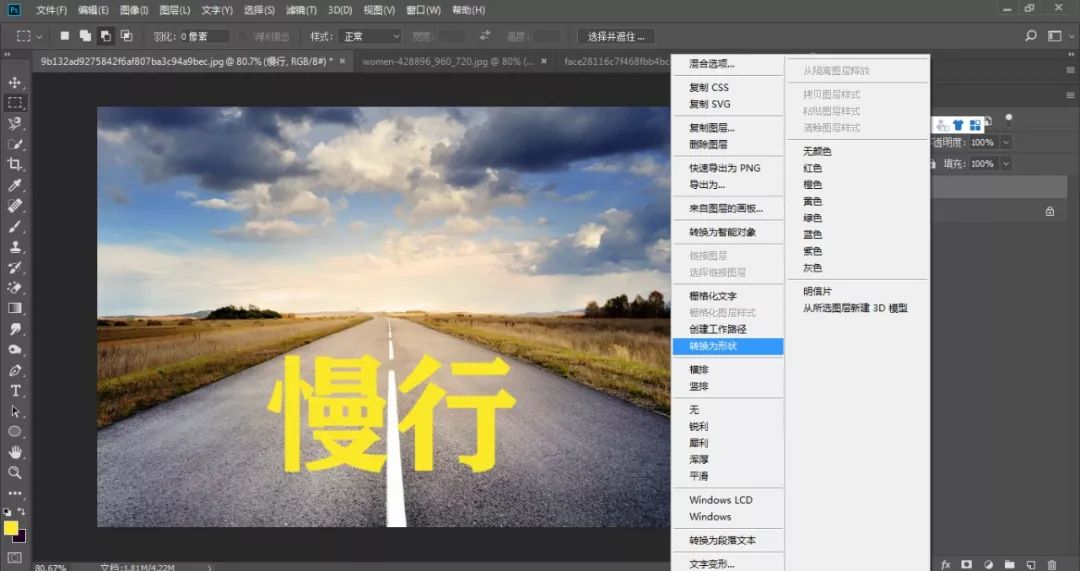Open the 窗口(W) menu

(423, 10)
